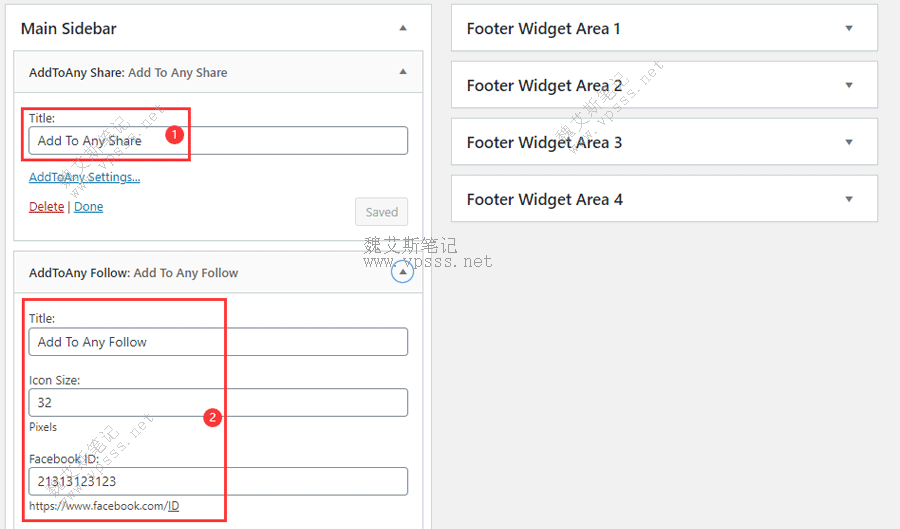Viewport: 900px width, 529px height.
Task: Click the AddToAny Share widget header title
Action: point(128,73)
